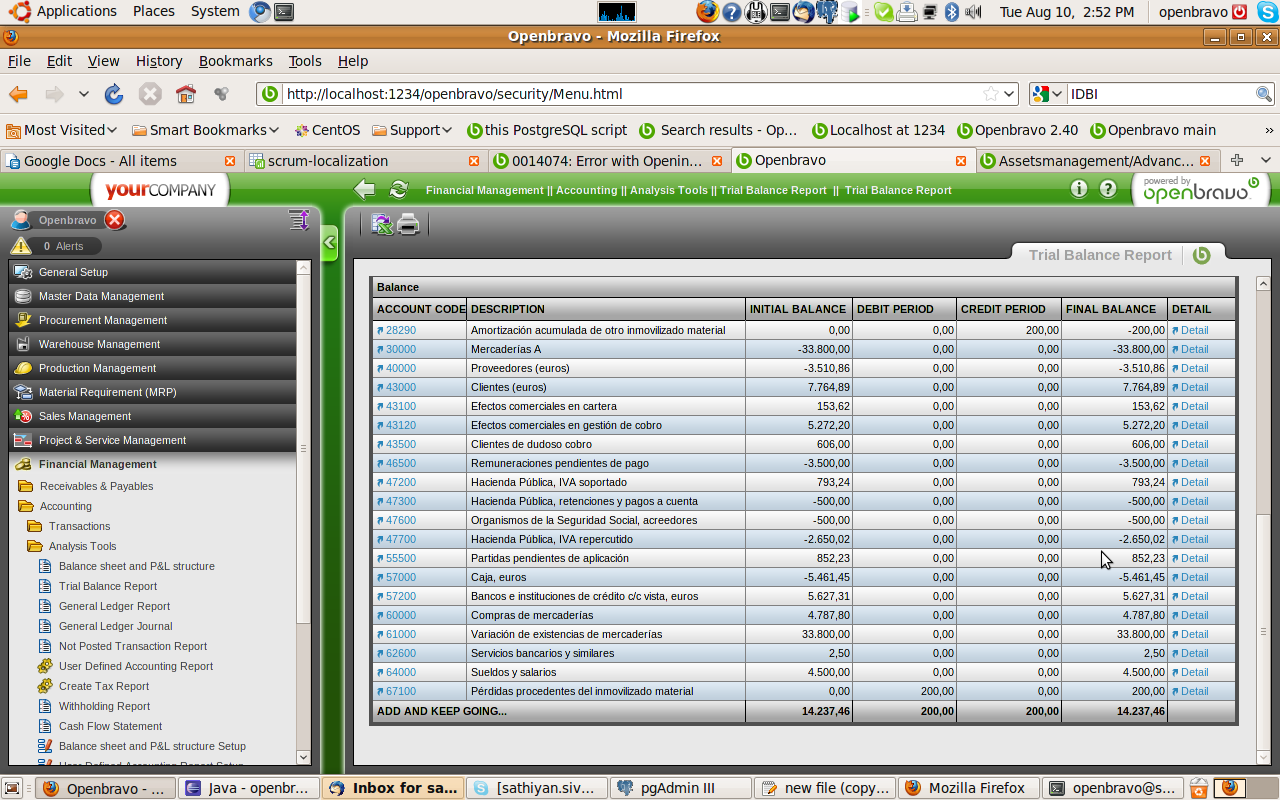1280x800 pixels.
Task: Open the About info icon
Action: click(x=1078, y=189)
